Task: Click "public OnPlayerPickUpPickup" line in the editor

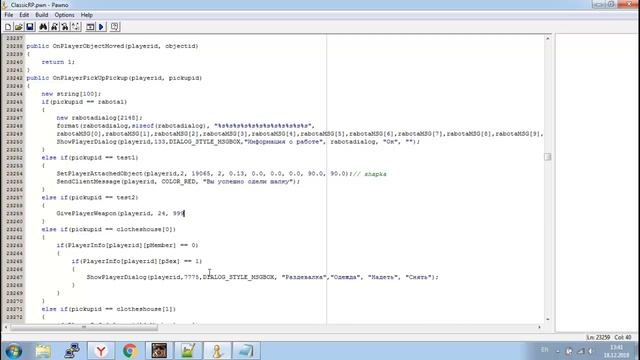Action: (x=114, y=78)
